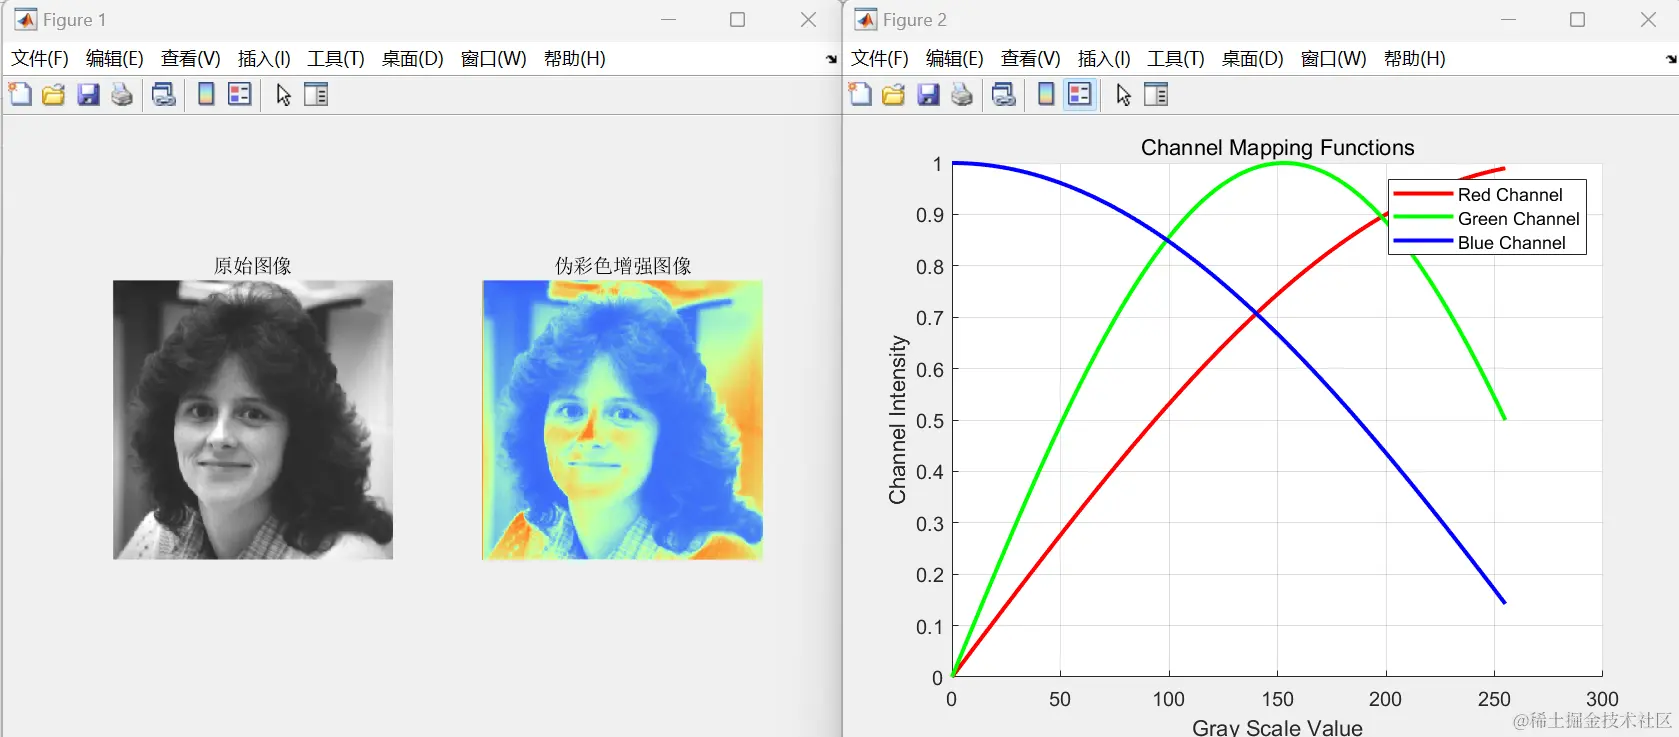Open 桌面(D) menu in Figure 1
The image size is (1679, 737).
413,59
